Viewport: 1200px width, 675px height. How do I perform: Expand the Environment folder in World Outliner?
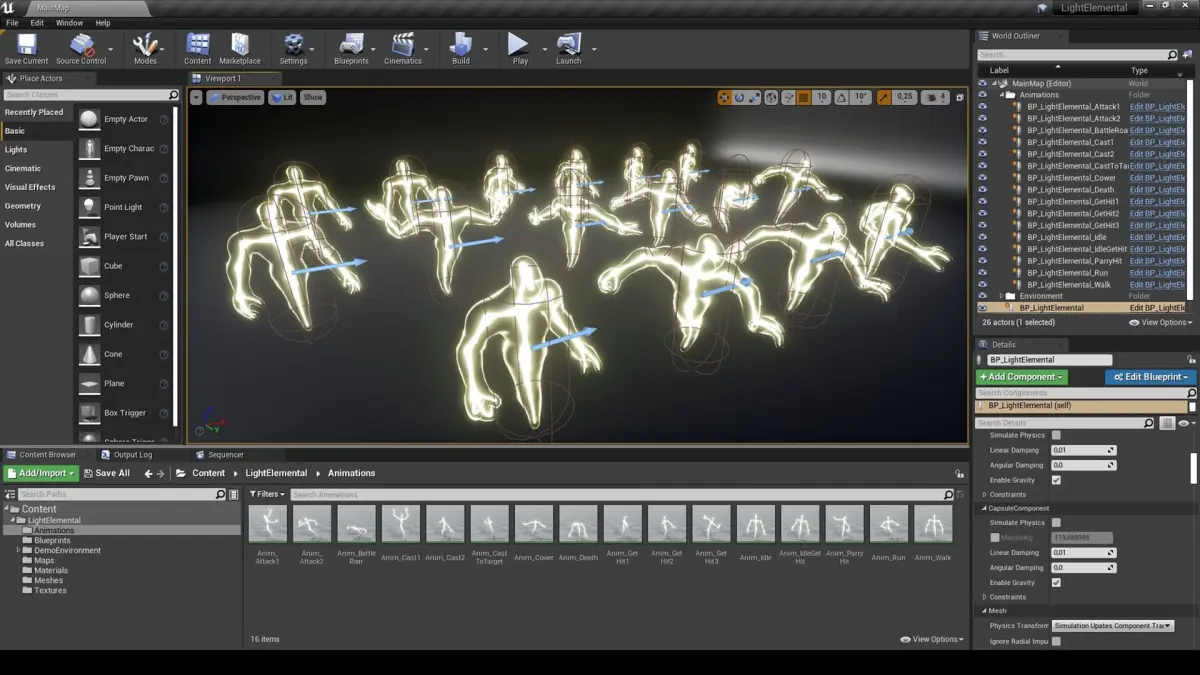[1001, 296]
